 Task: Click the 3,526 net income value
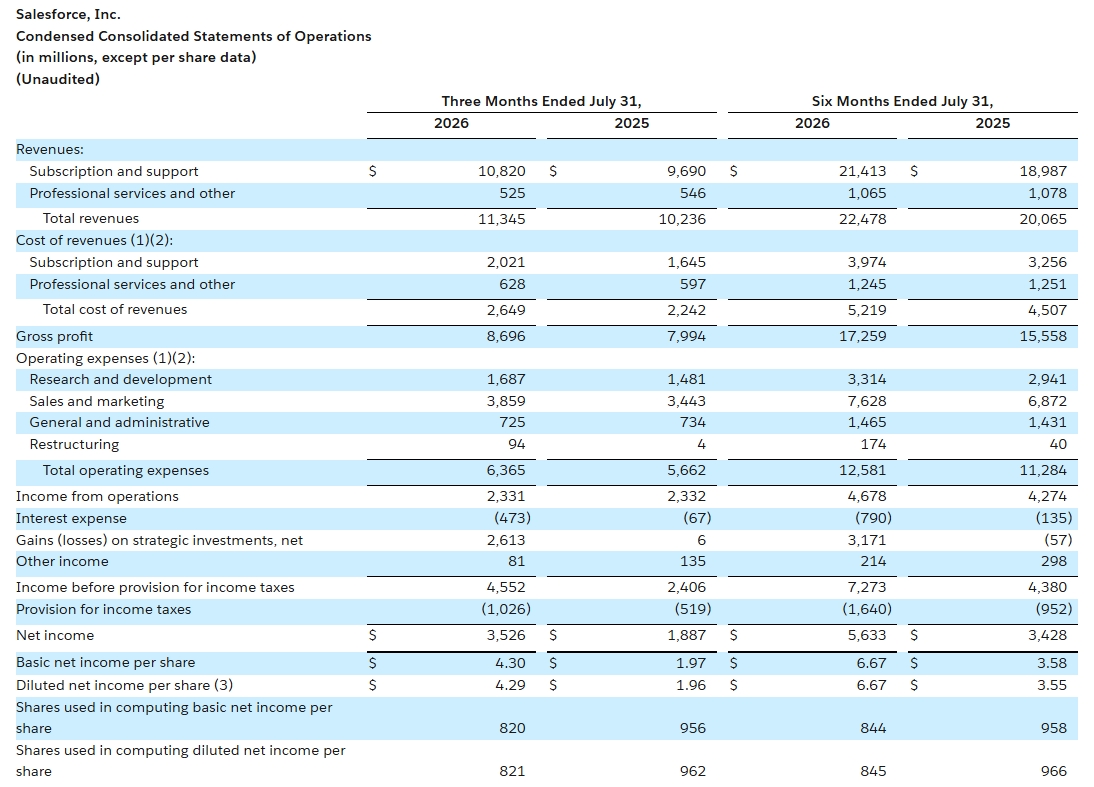click(x=506, y=636)
